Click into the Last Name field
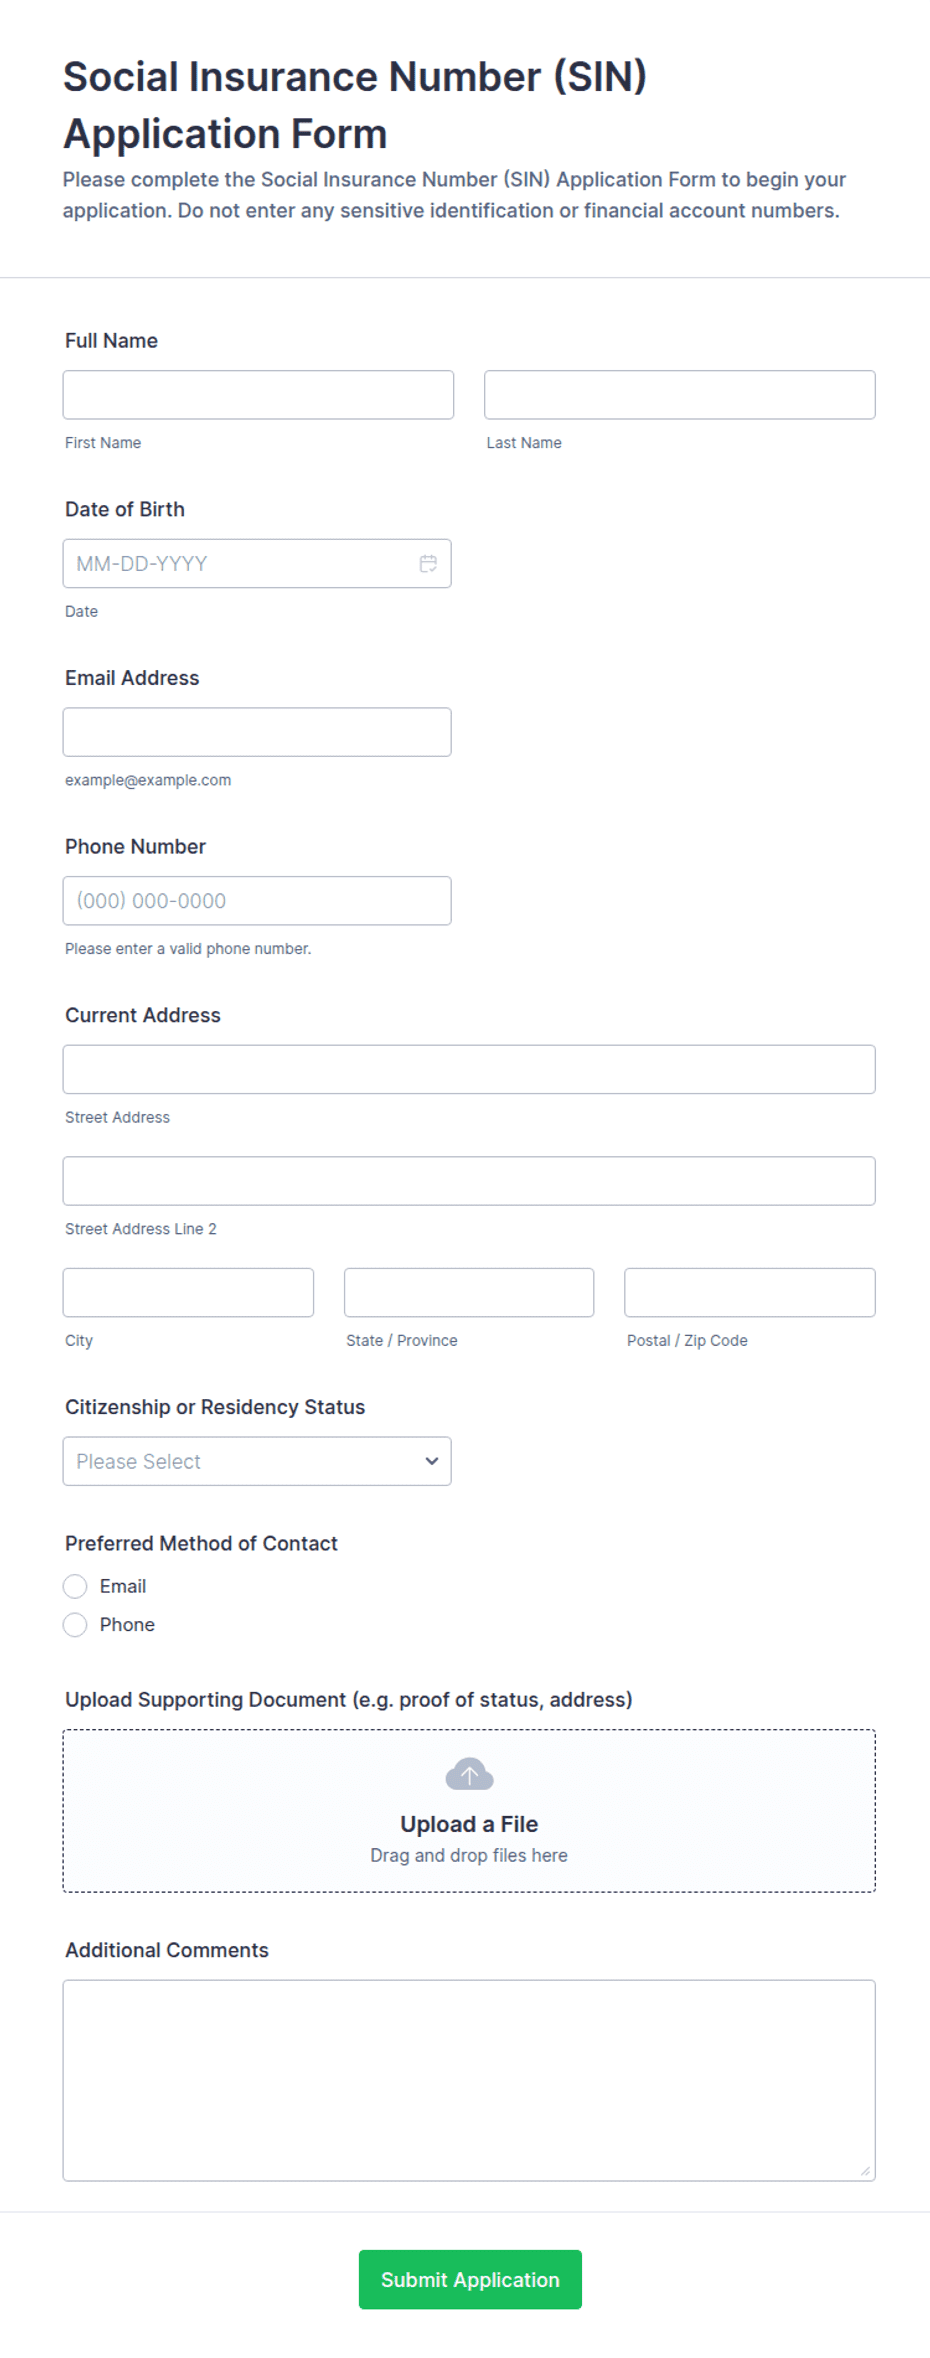The image size is (930, 2358). point(680,395)
